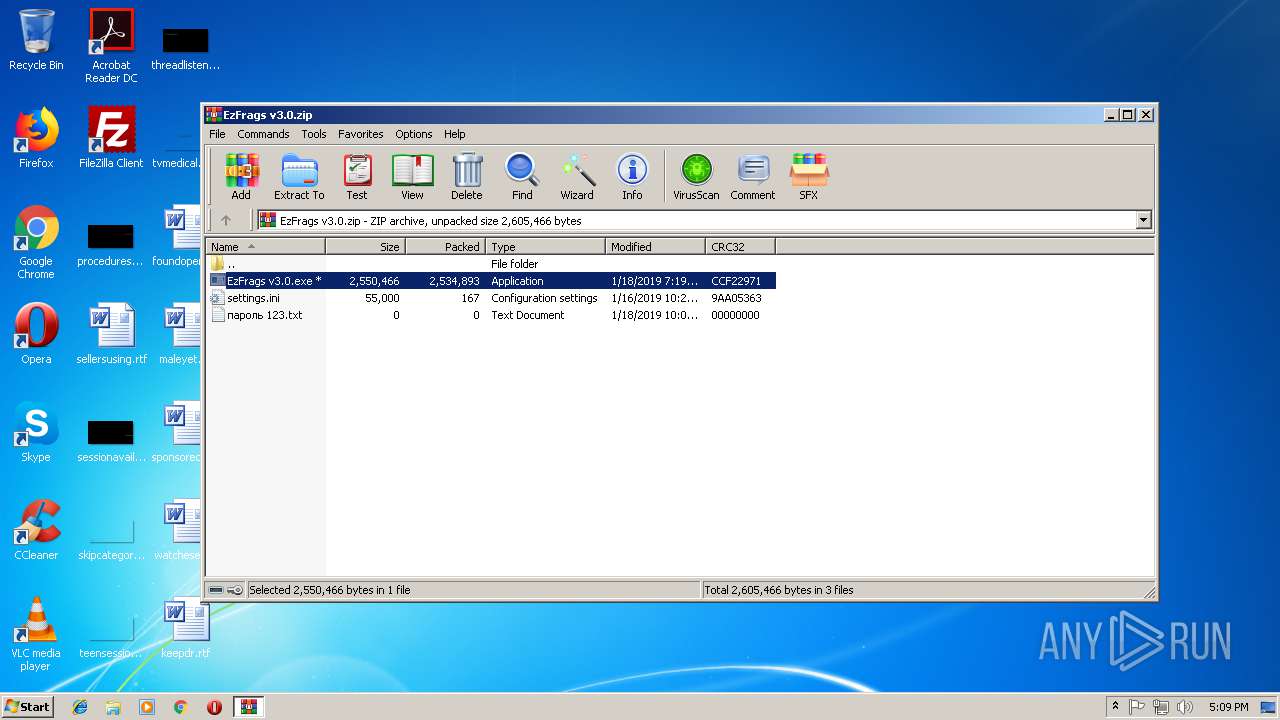Screen dimensions: 1280x720
Task: Click the Comment toolbar icon
Action: click(753, 177)
